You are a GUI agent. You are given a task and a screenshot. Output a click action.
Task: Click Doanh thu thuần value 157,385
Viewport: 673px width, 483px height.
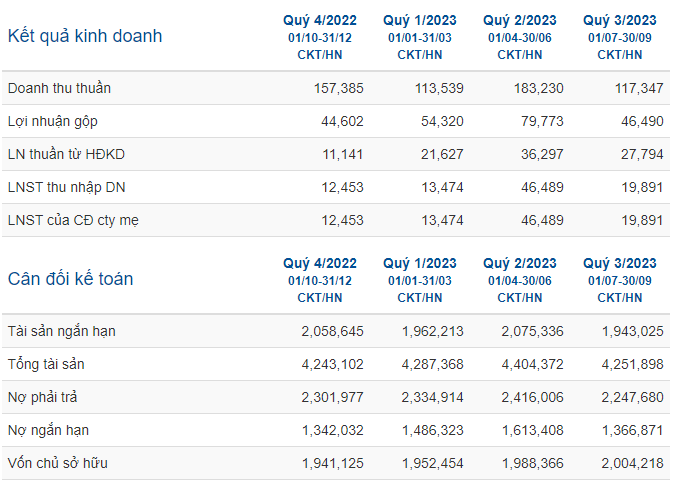tap(339, 88)
